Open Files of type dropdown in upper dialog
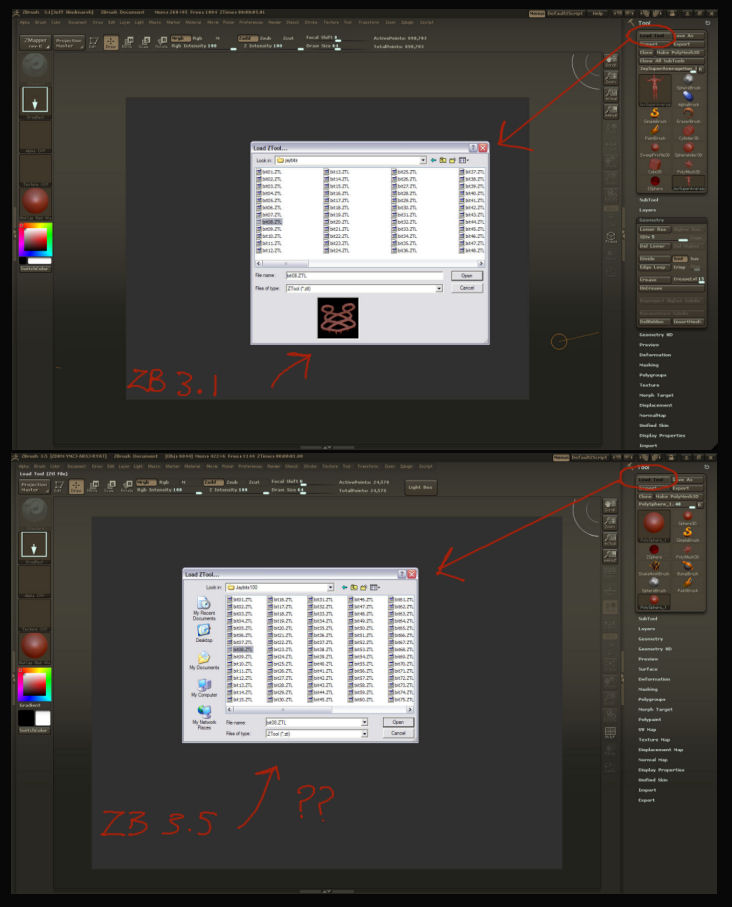 tap(439, 288)
